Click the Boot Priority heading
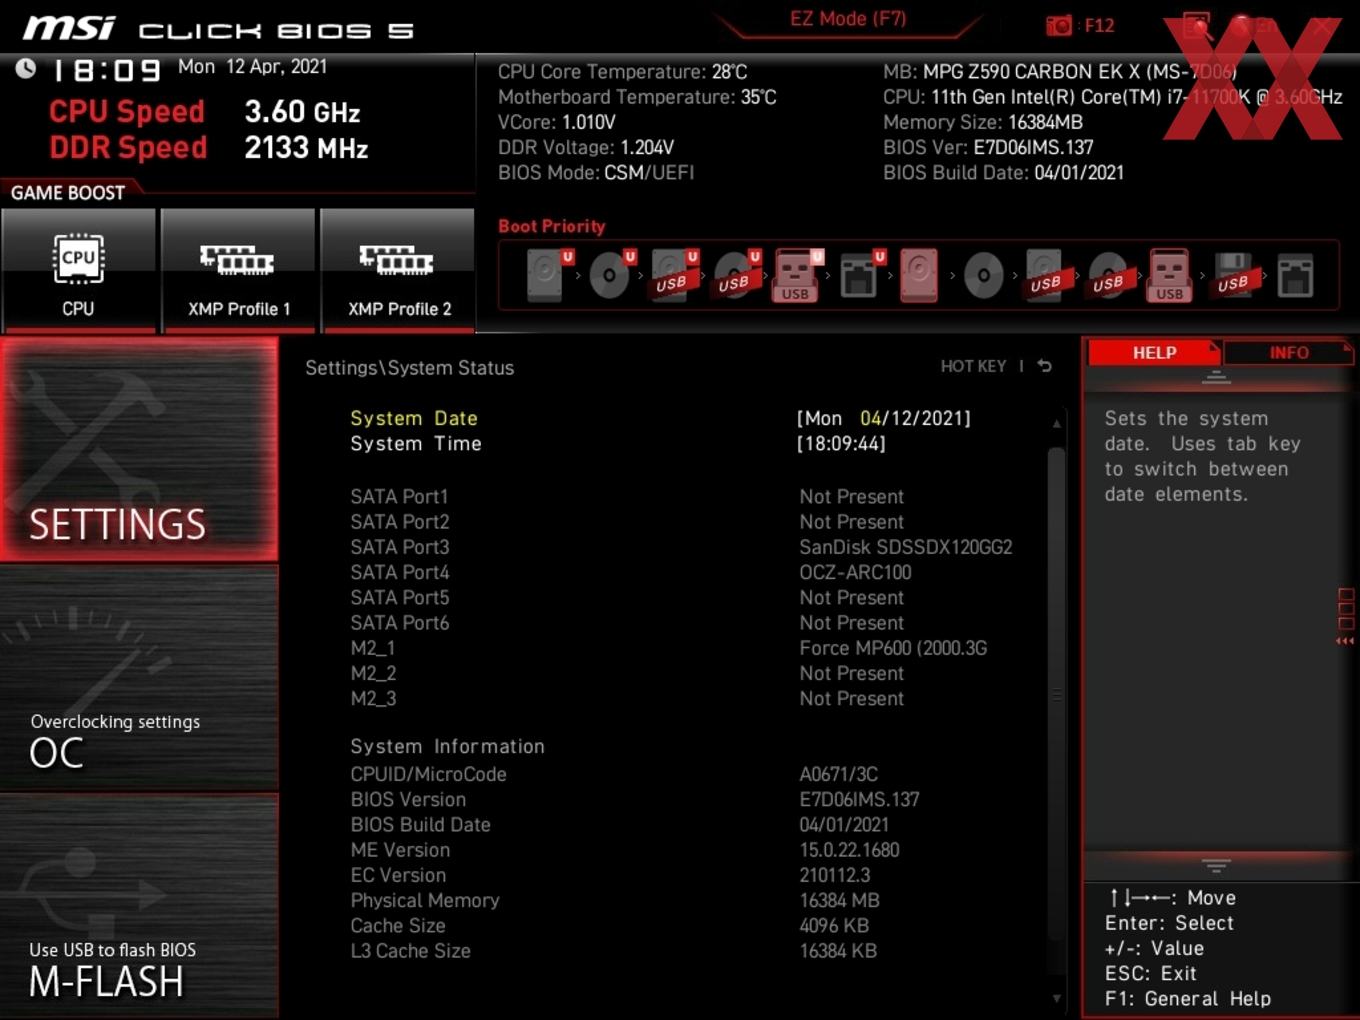The width and height of the screenshot is (1360, 1020). tap(552, 226)
